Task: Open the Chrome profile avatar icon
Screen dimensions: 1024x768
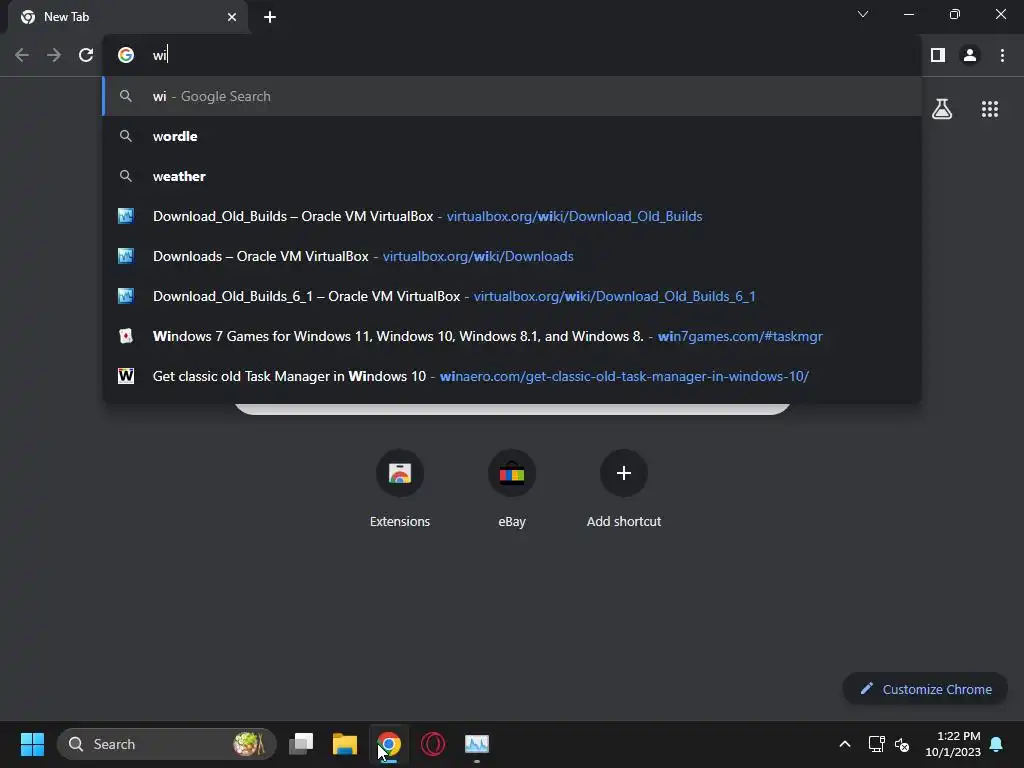Action: (x=970, y=55)
